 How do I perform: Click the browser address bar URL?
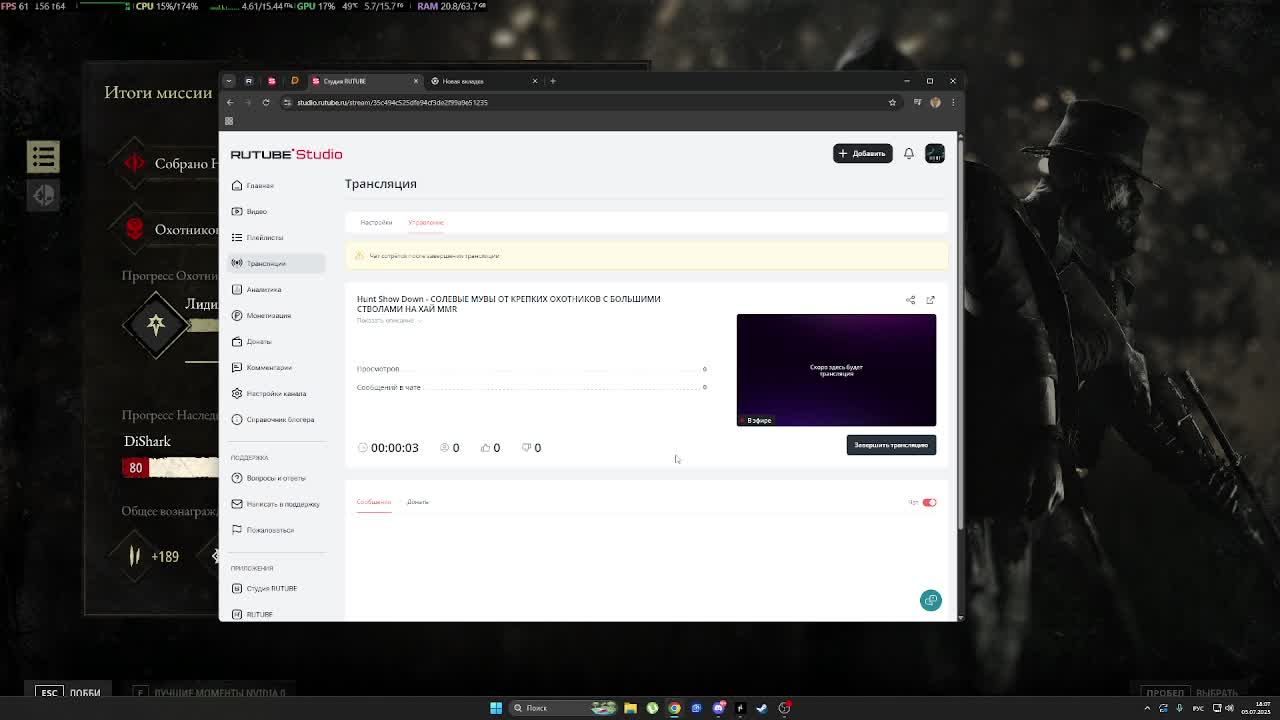(x=392, y=102)
